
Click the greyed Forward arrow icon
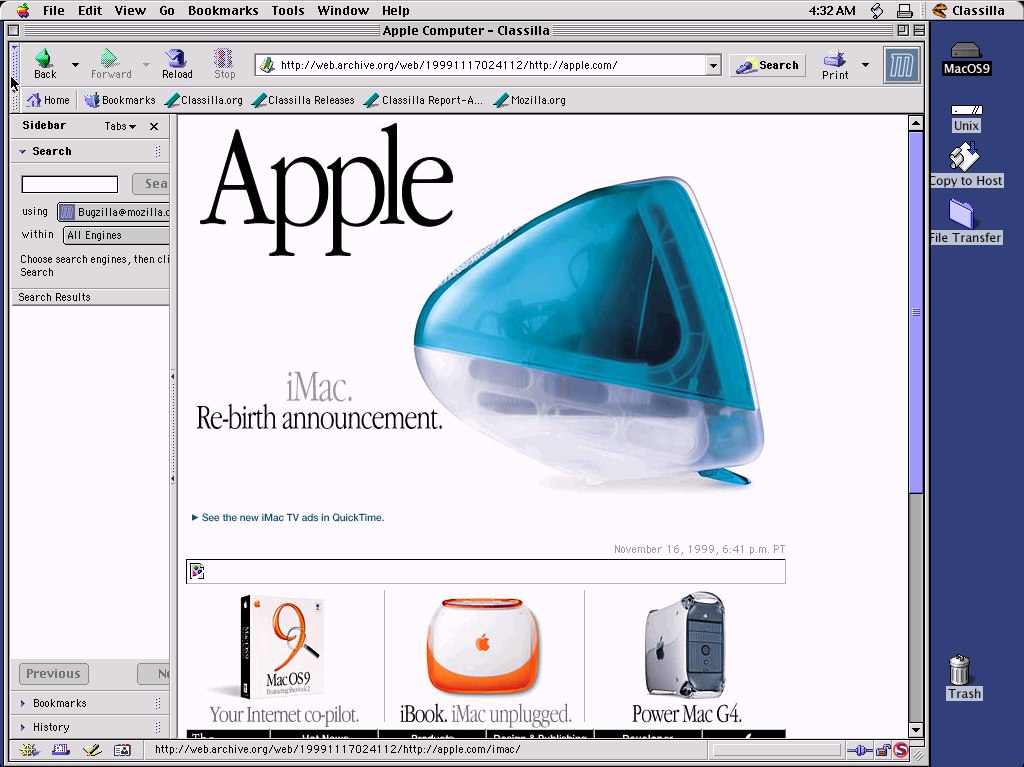[110, 59]
